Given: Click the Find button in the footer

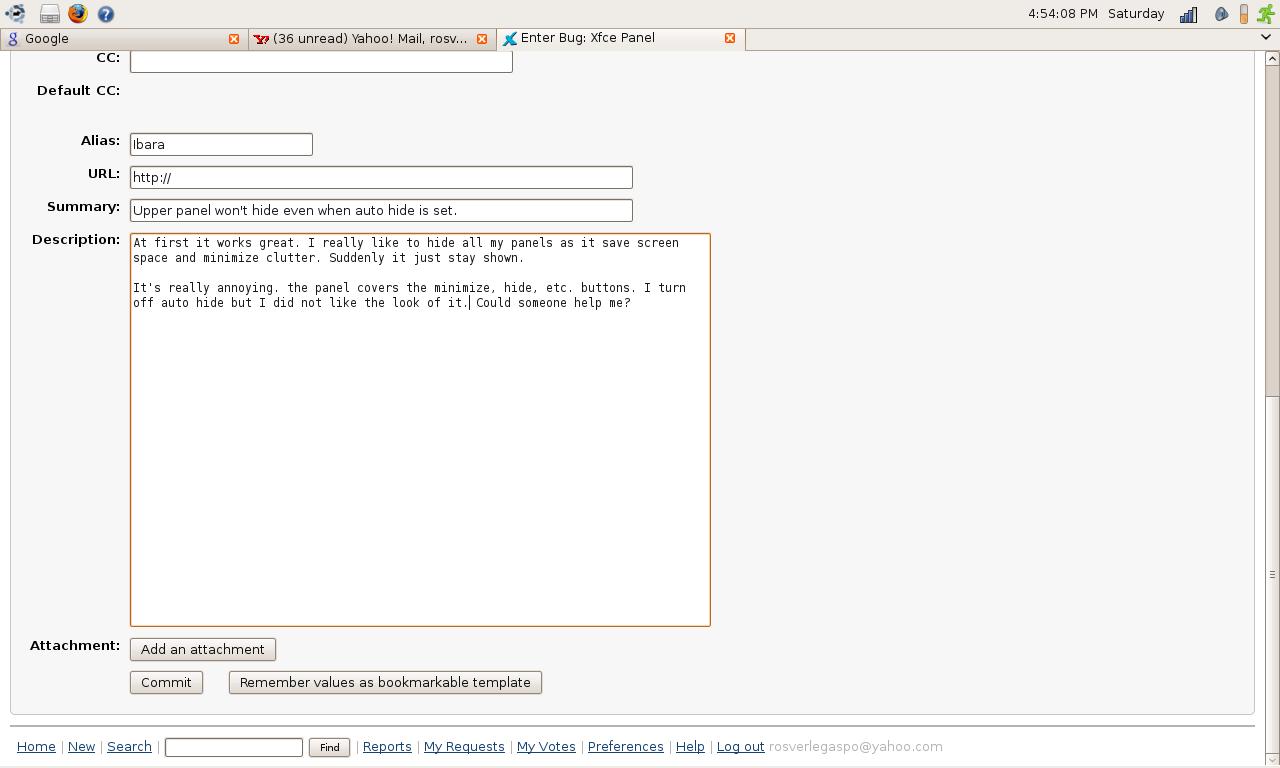Looking at the screenshot, I should click(x=329, y=747).
